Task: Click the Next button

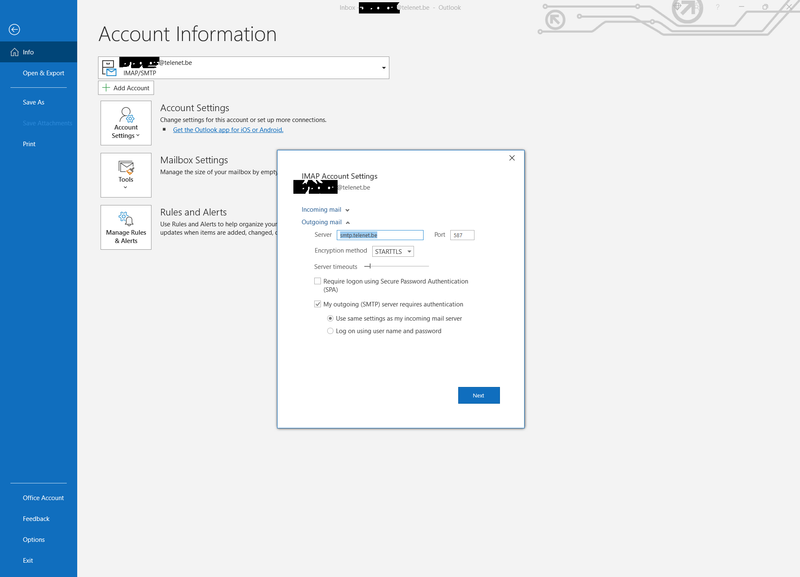Action: (x=478, y=395)
